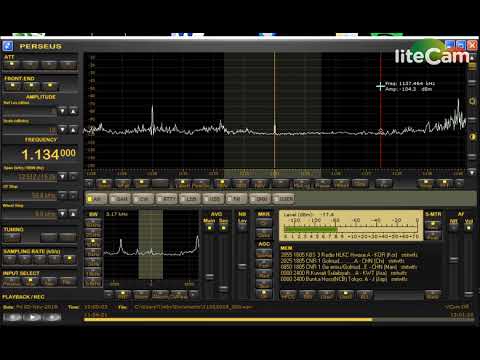Start playback with the play button
480x360 pixels.
(32, 317)
